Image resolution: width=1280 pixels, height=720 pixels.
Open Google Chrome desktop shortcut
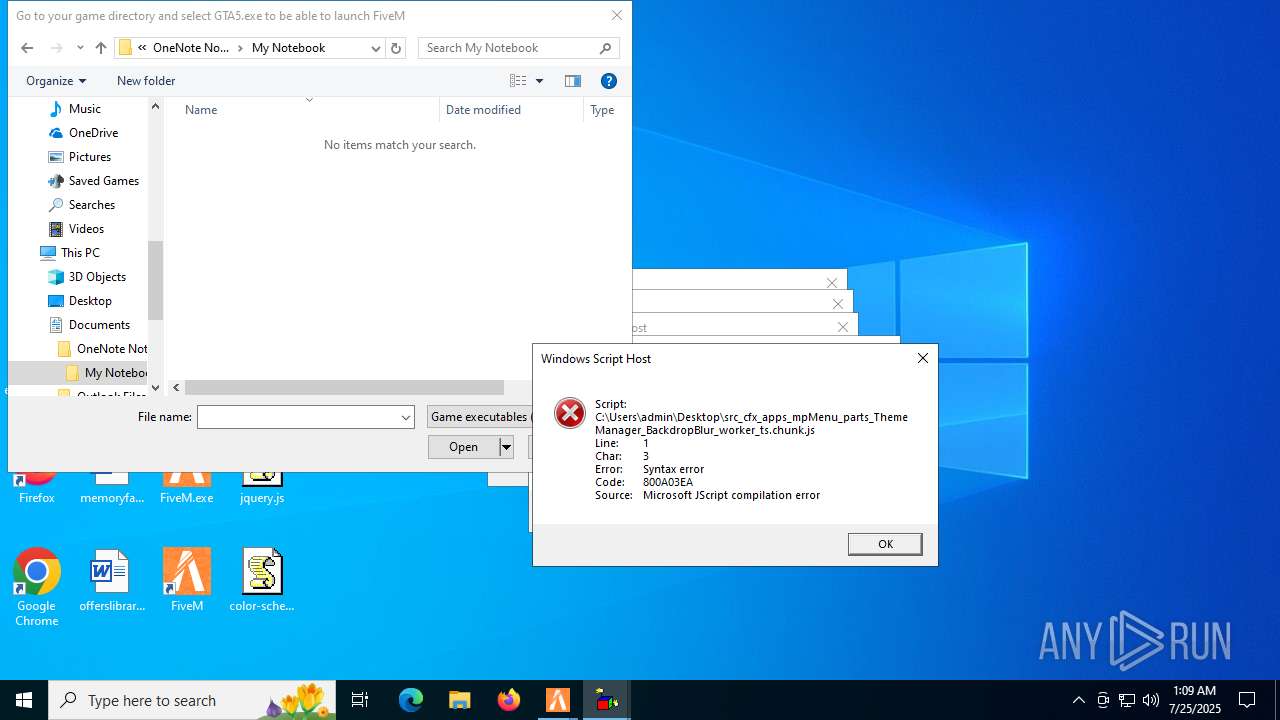coord(37,588)
